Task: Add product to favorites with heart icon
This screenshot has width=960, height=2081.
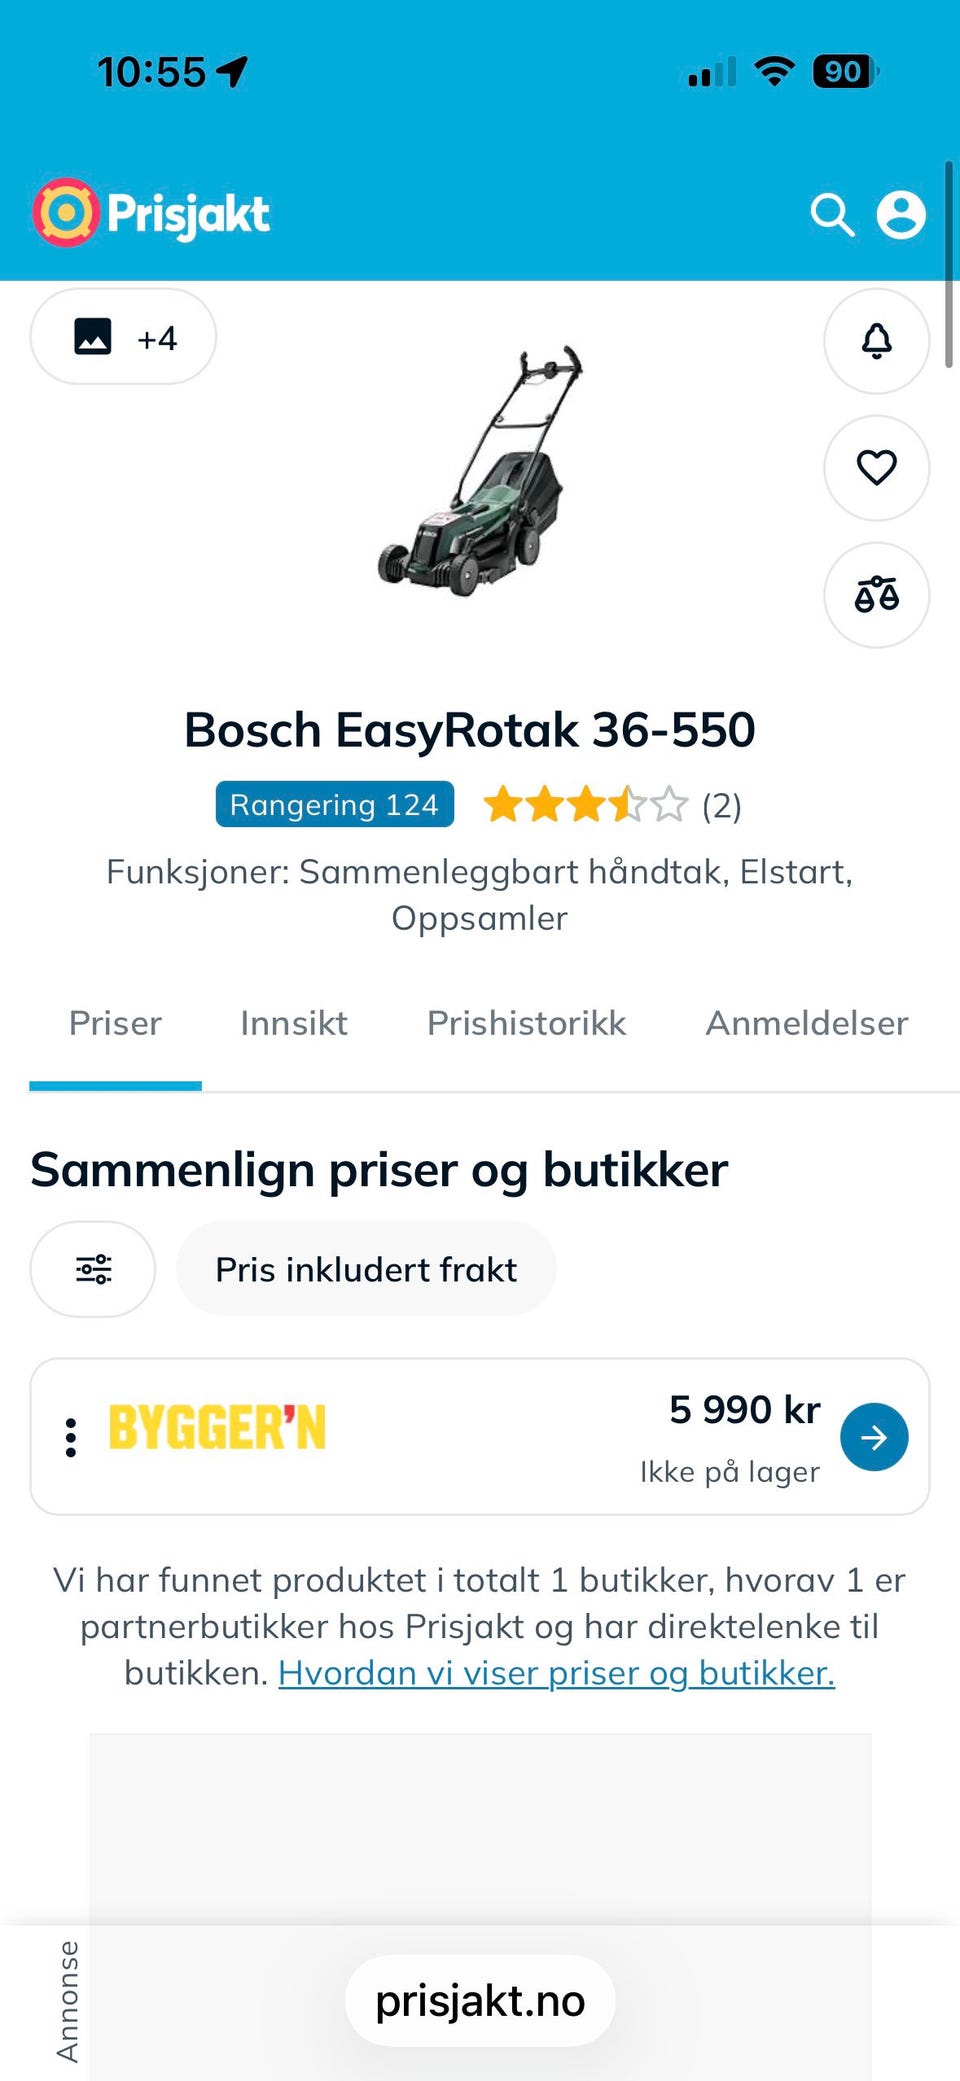Action: pyautogui.click(x=877, y=468)
